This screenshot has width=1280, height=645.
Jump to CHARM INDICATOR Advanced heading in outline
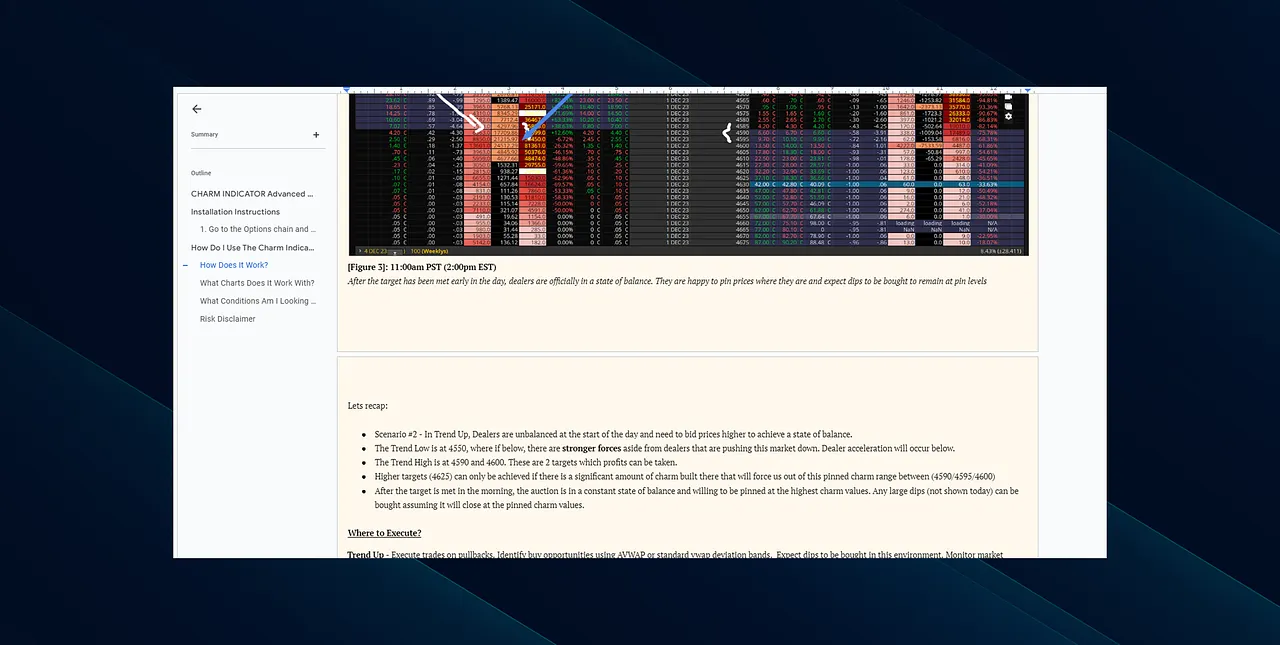[x=252, y=194]
